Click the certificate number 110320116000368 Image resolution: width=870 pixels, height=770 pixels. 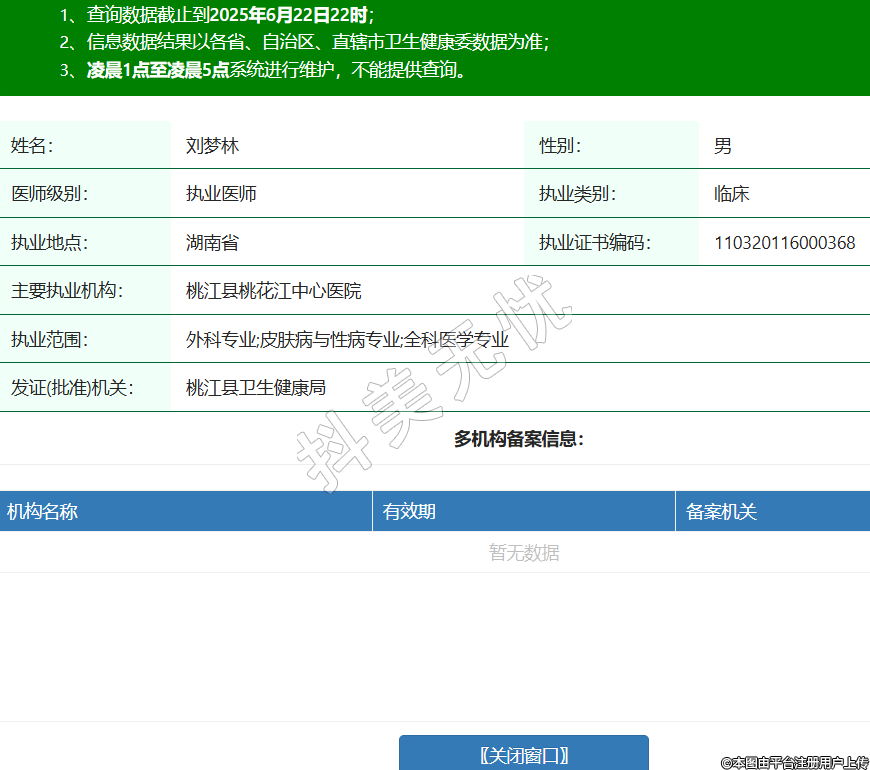[784, 243]
